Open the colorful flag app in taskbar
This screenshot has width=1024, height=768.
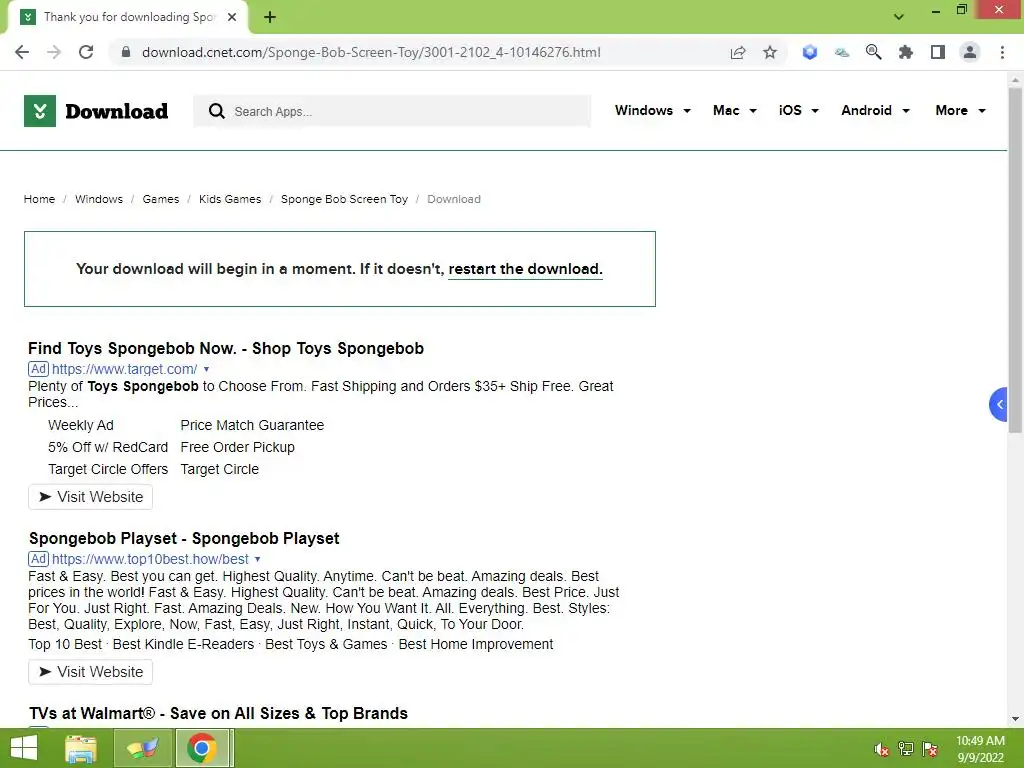143,748
